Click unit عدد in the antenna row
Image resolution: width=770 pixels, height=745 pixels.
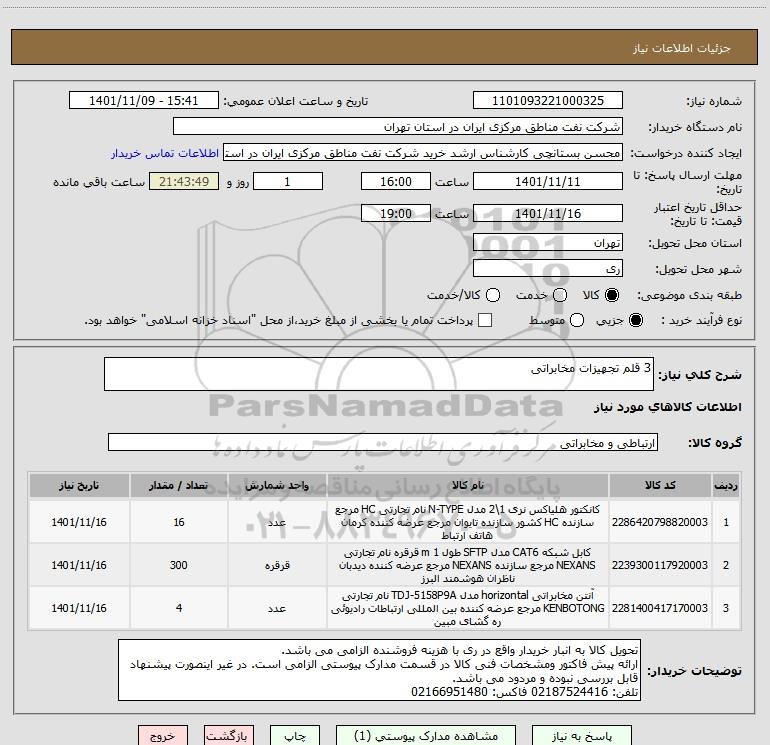(277, 608)
